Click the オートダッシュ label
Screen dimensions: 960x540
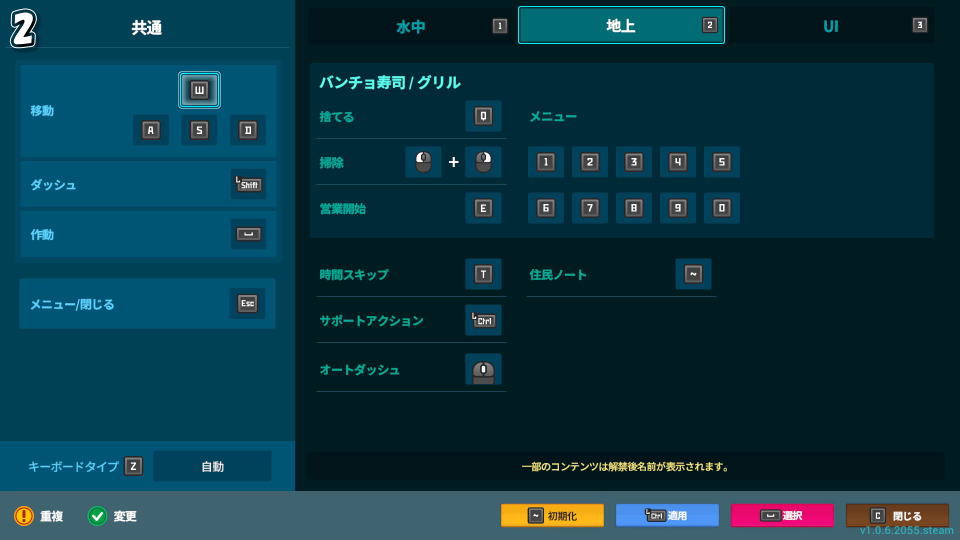pos(359,370)
